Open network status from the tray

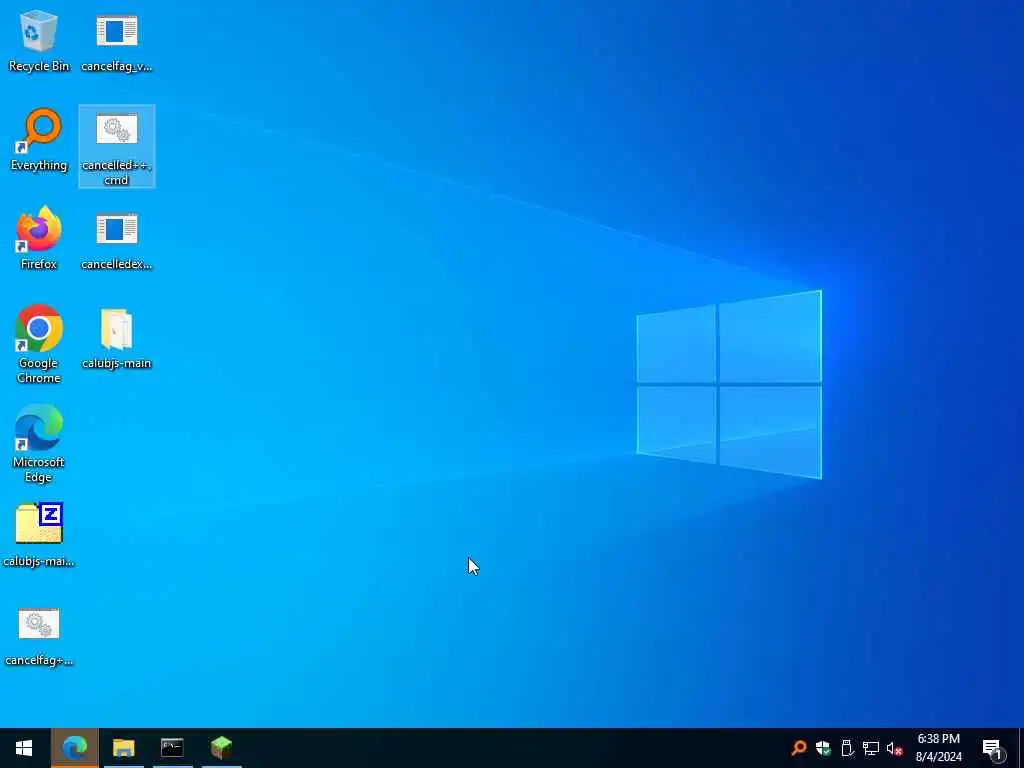click(x=871, y=748)
